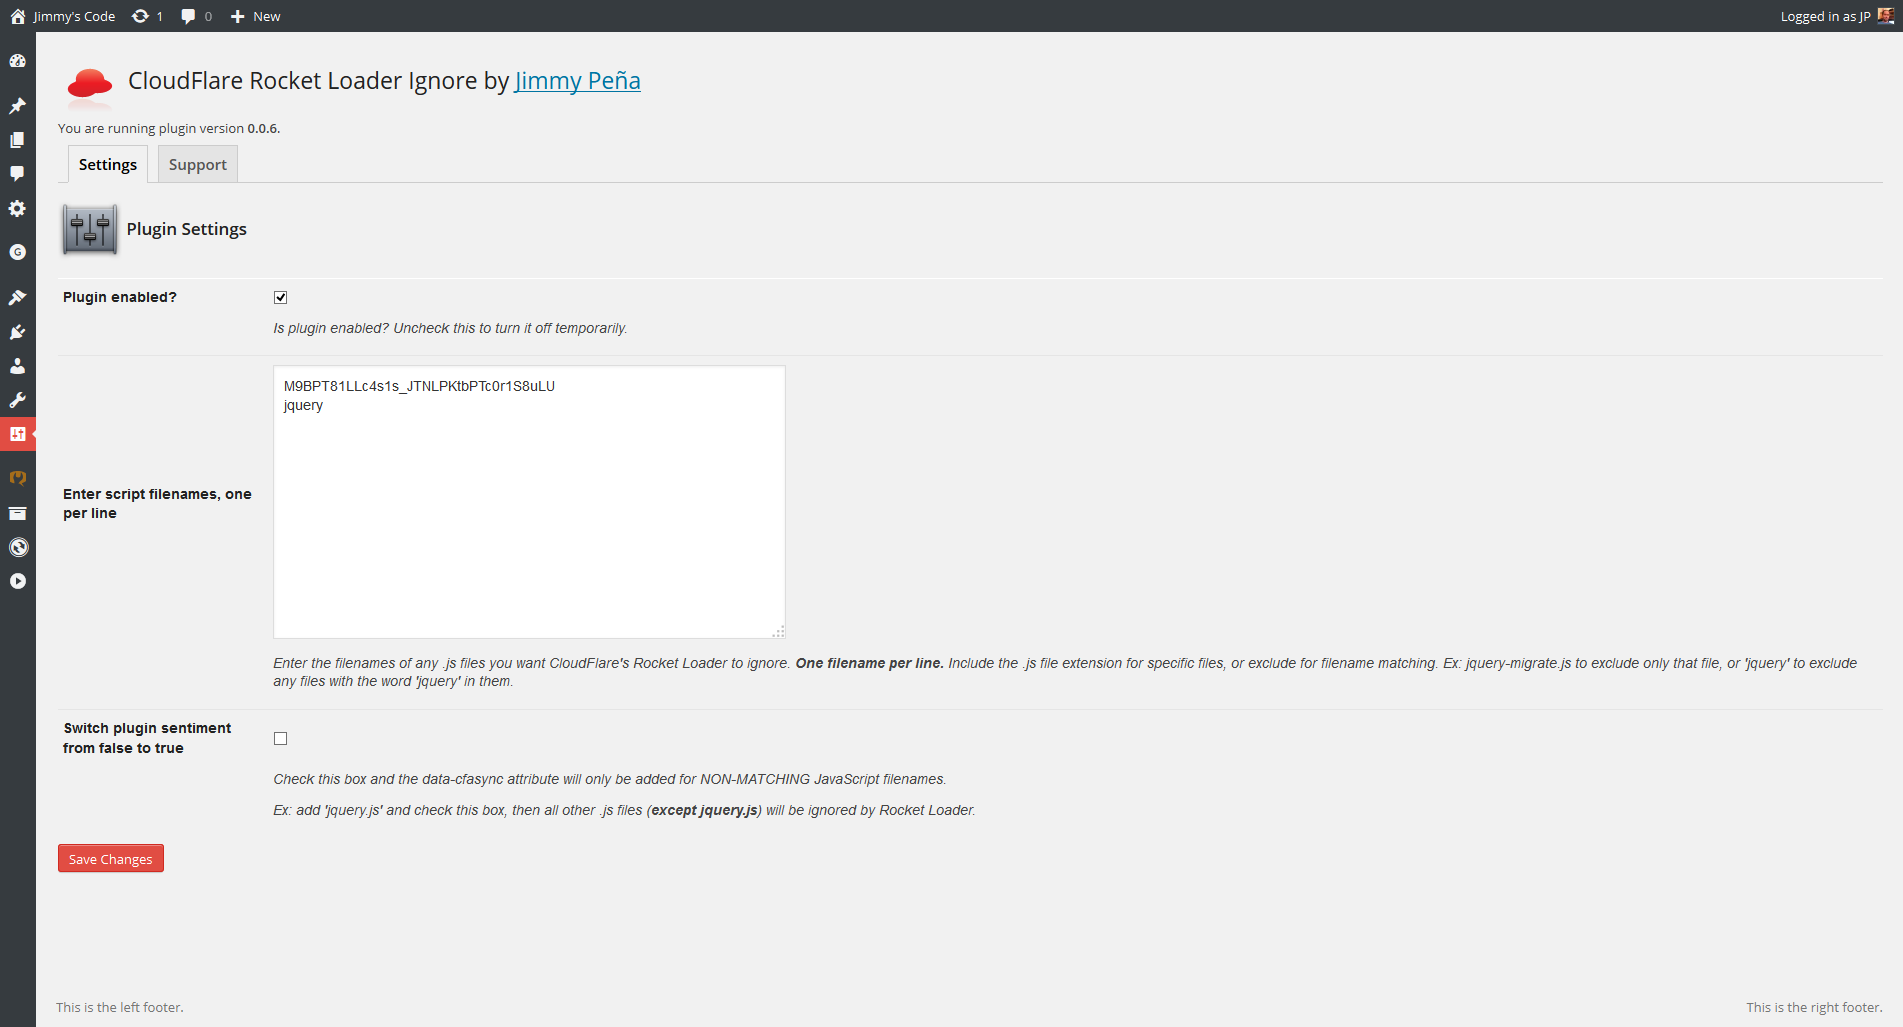Click the 'jquery' line in the textarea
The width and height of the screenshot is (1903, 1027).
(x=303, y=405)
